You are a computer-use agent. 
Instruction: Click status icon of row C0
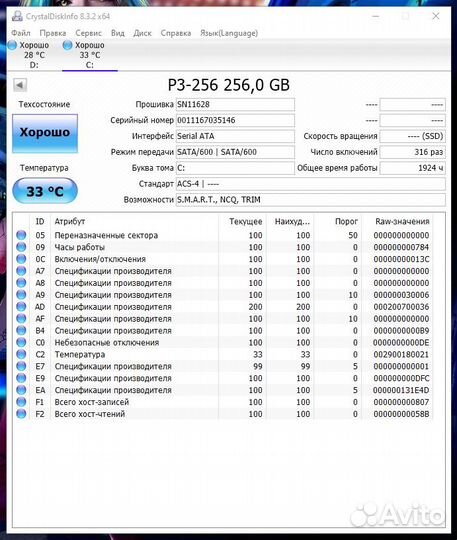tap(21, 342)
